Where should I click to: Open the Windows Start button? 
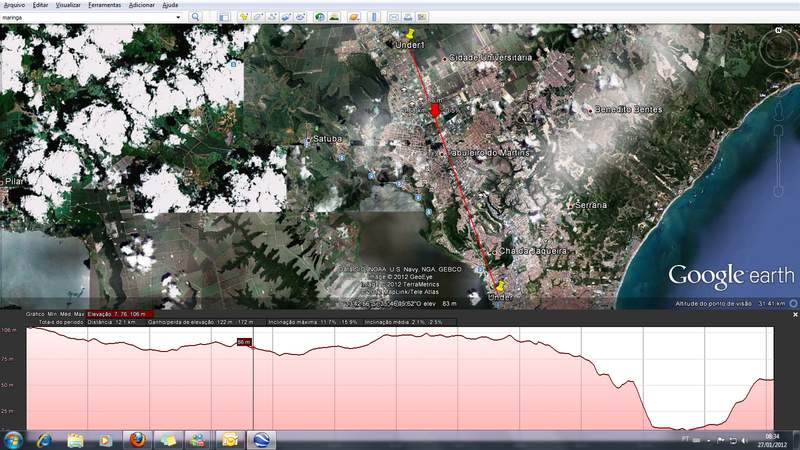(12, 440)
